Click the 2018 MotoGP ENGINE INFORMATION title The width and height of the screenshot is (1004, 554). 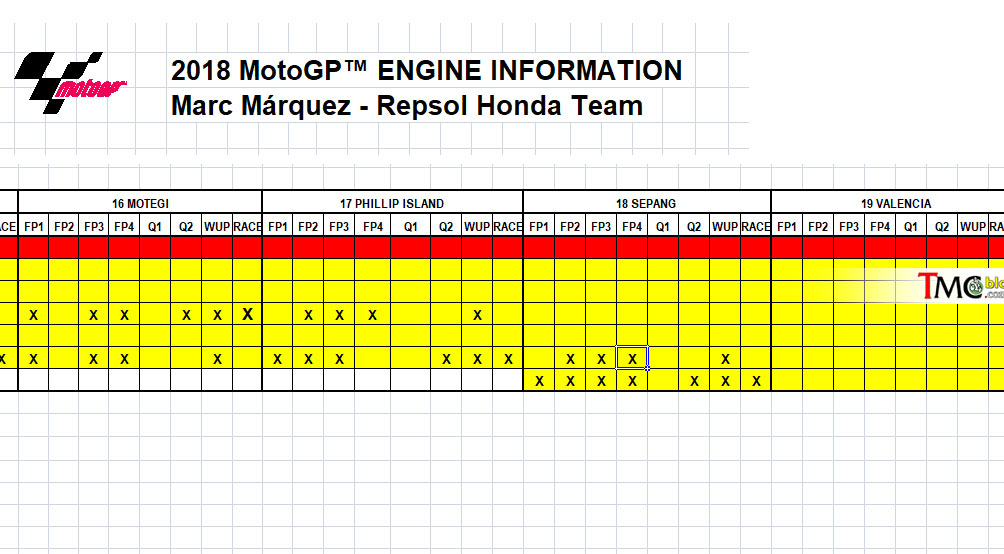pyautogui.click(x=426, y=70)
